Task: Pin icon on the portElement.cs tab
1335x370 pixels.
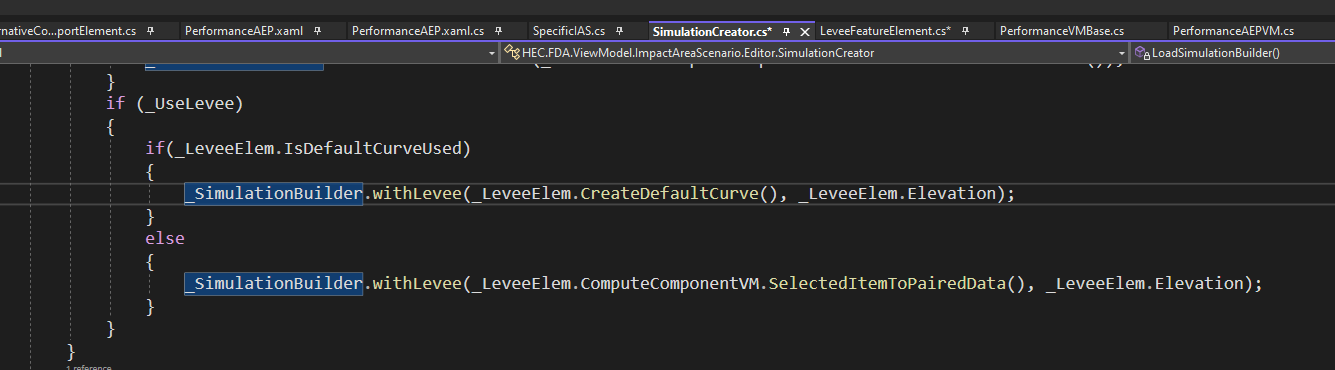Action: [150, 32]
